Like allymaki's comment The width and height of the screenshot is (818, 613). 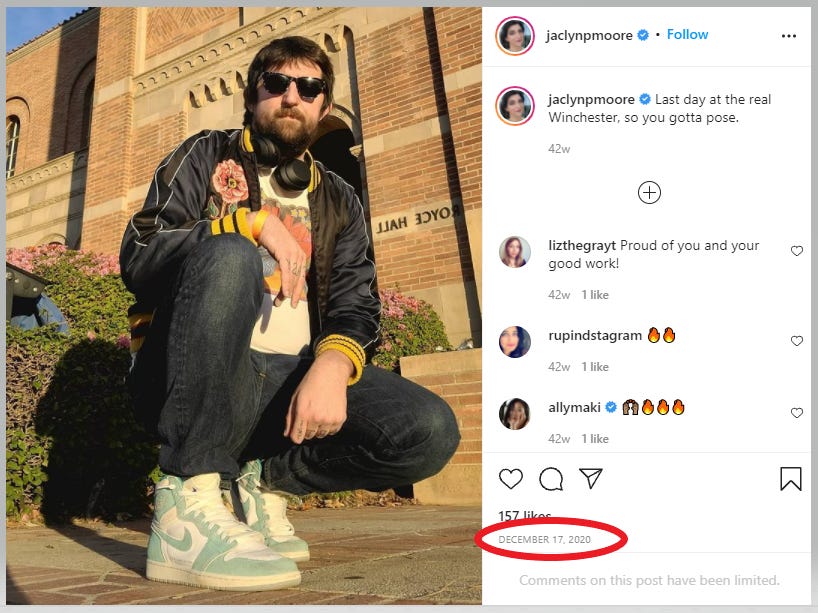797,413
